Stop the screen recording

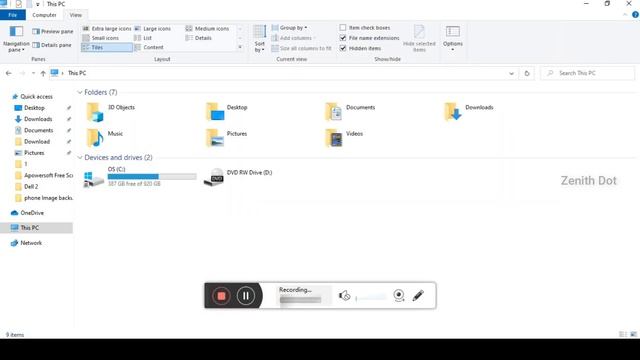point(221,296)
